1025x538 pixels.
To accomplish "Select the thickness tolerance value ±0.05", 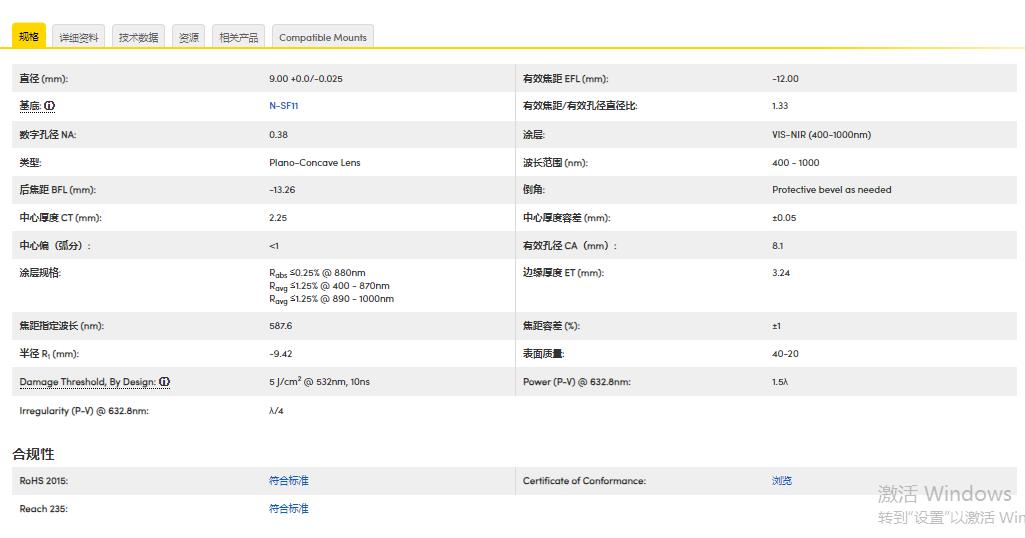I will [784, 218].
